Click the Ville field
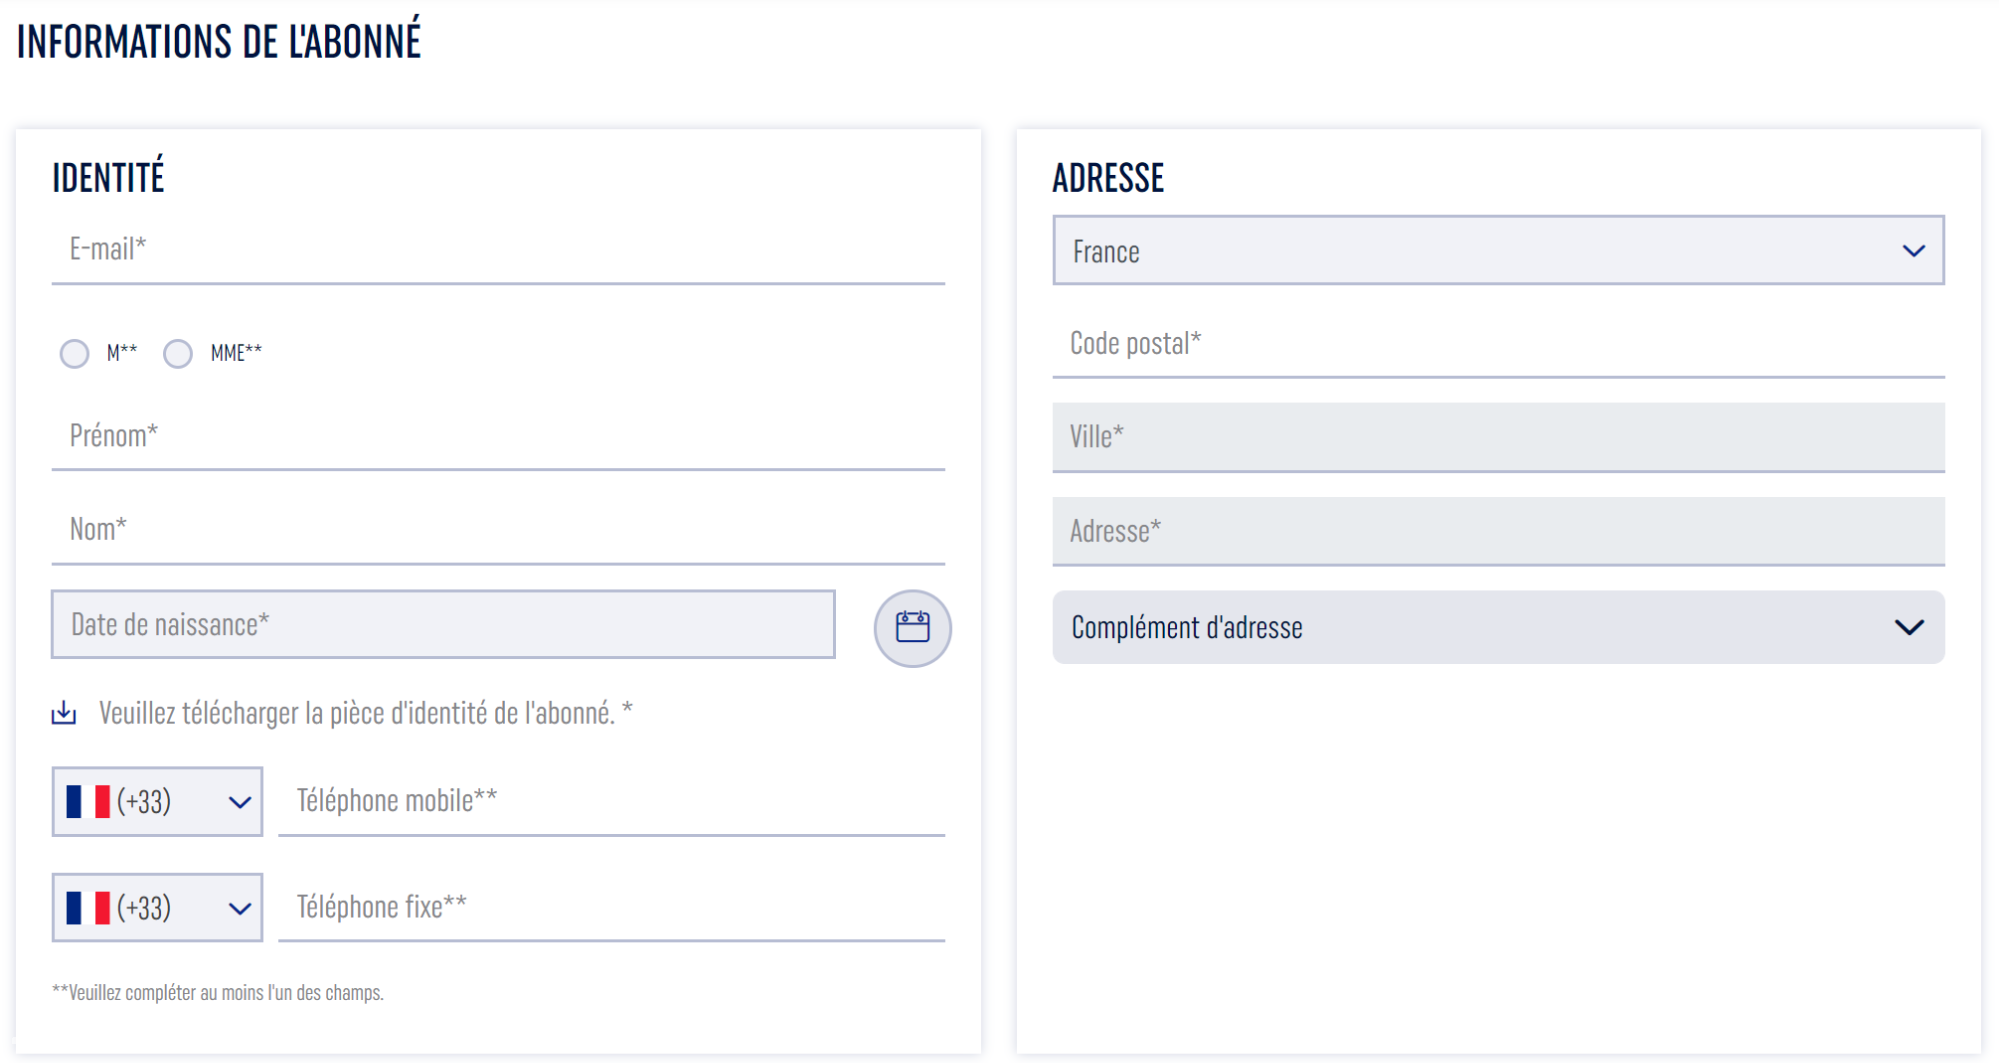The height and width of the screenshot is (1063, 1999). [1498, 437]
